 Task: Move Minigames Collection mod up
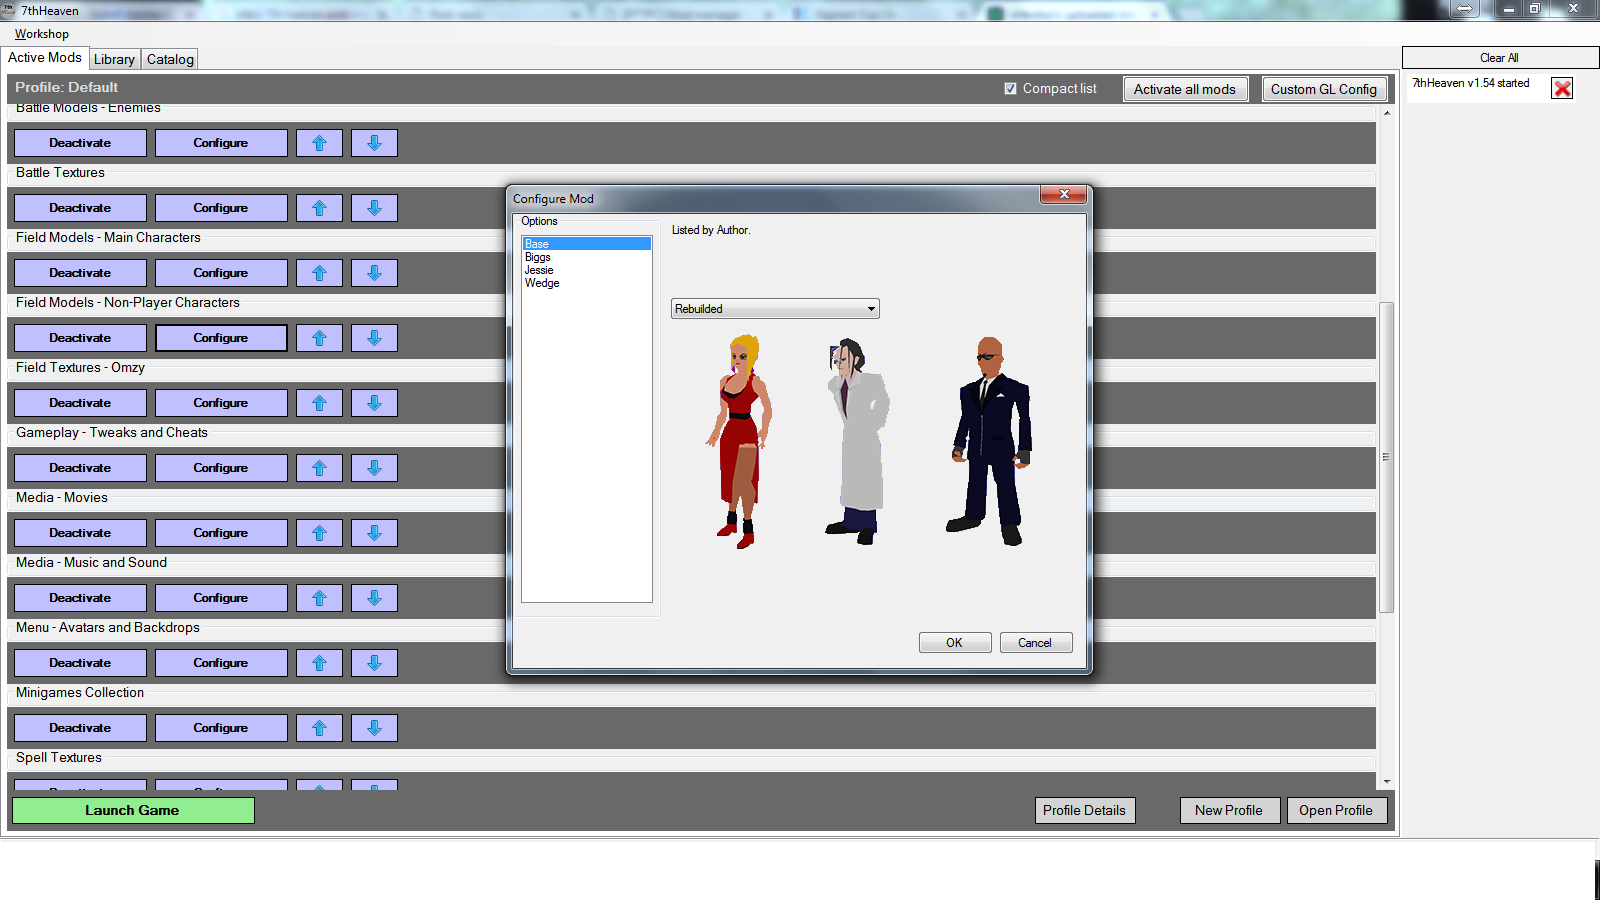(x=320, y=728)
